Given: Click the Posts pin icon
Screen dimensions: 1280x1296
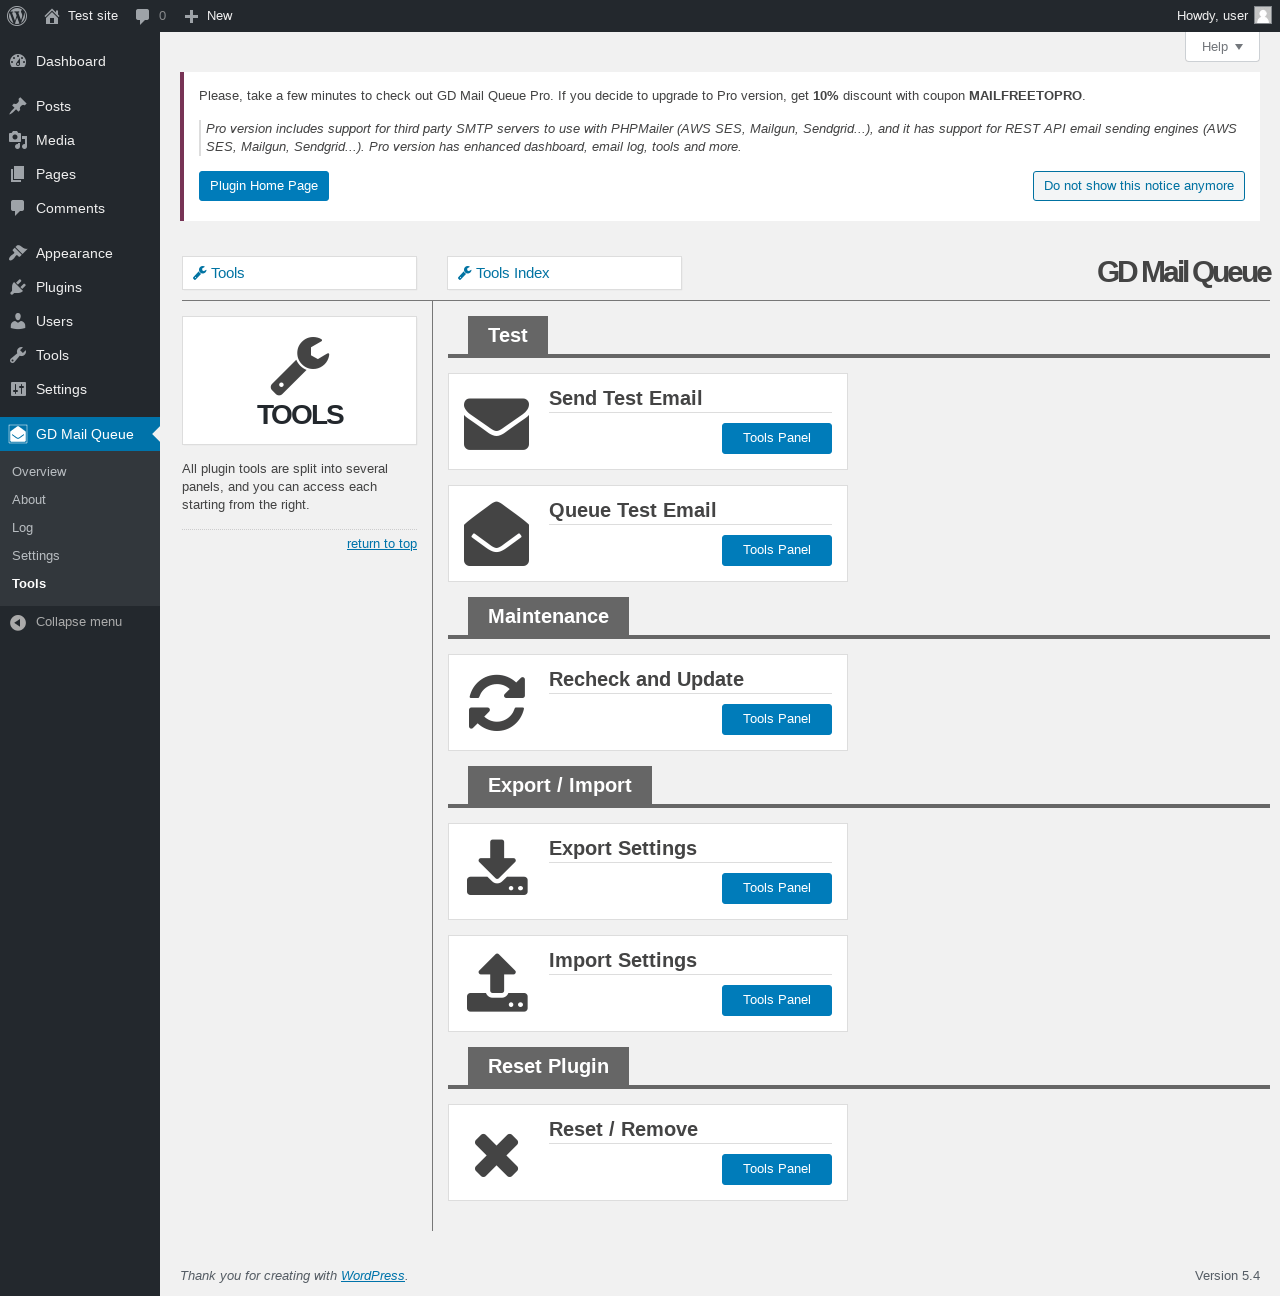Looking at the screenshot, I should pyautogui.click(x=18, y=106).
